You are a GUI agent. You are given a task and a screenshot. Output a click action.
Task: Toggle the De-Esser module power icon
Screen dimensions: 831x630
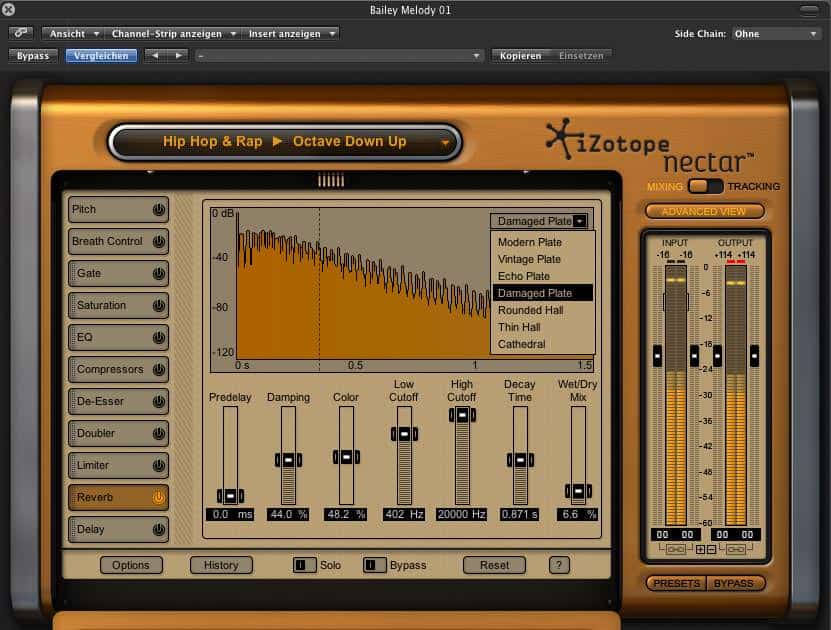(x=158, y=402)
